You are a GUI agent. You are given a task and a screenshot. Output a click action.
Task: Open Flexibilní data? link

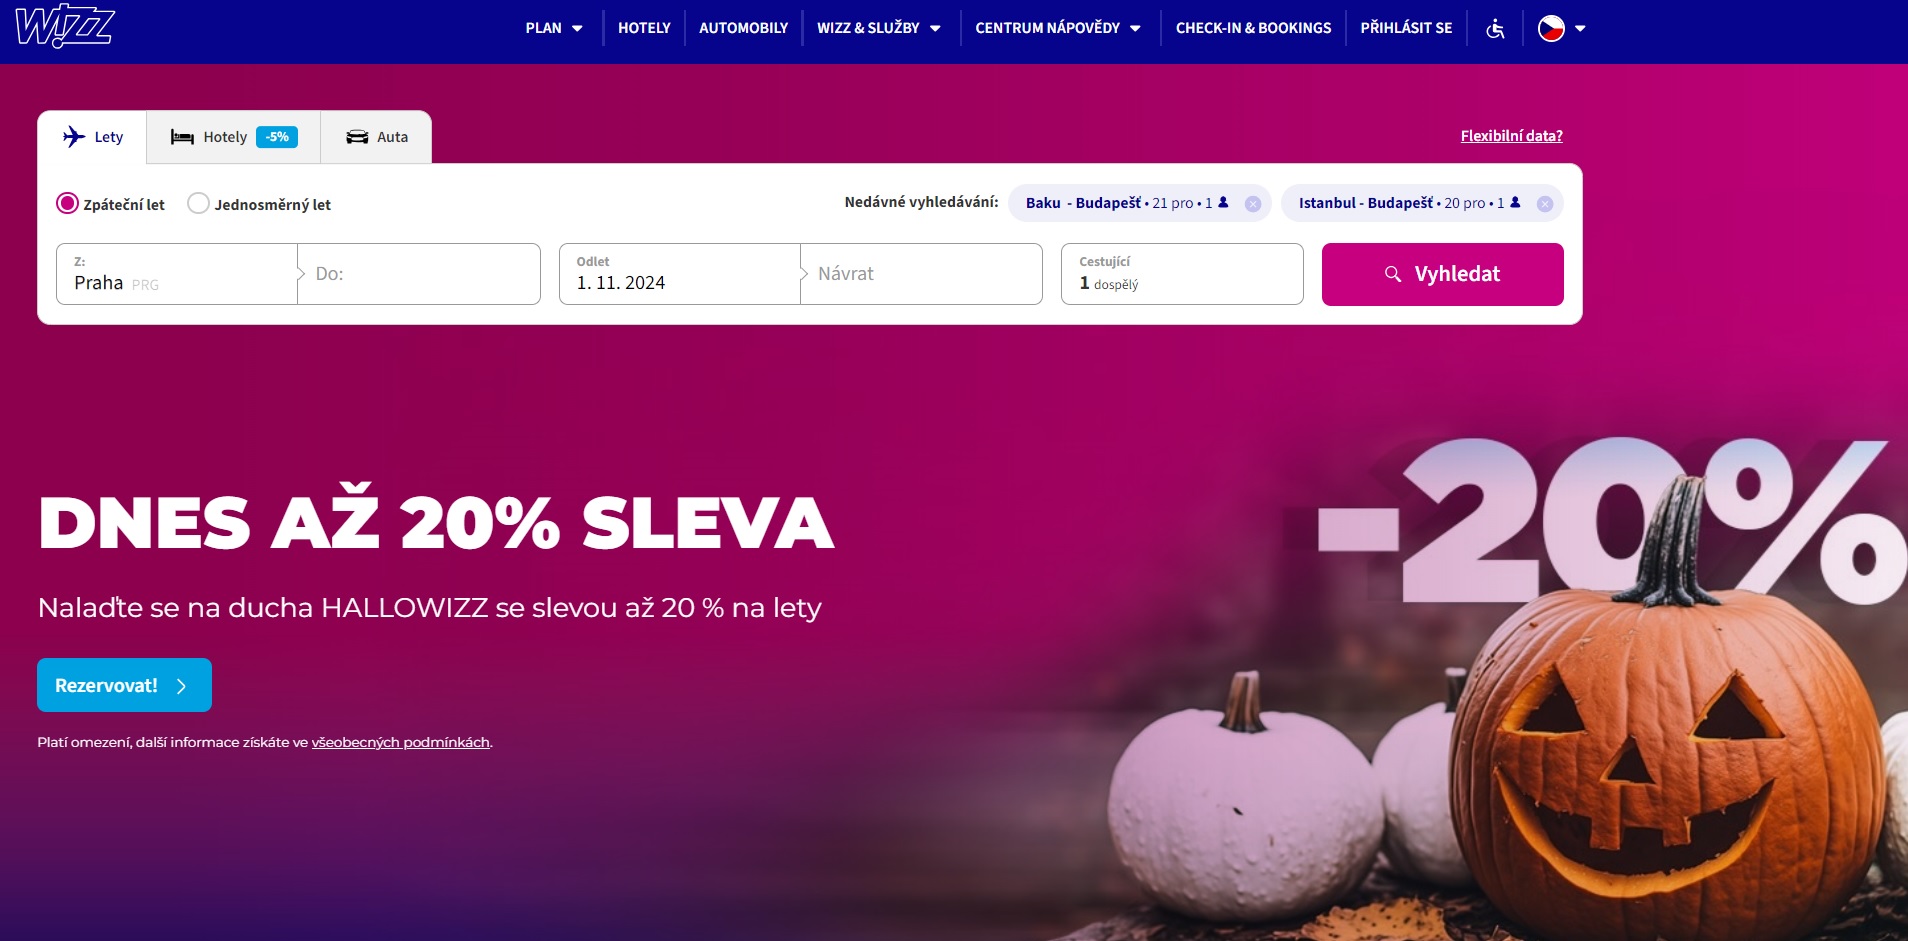click(x=1511, y=136)
